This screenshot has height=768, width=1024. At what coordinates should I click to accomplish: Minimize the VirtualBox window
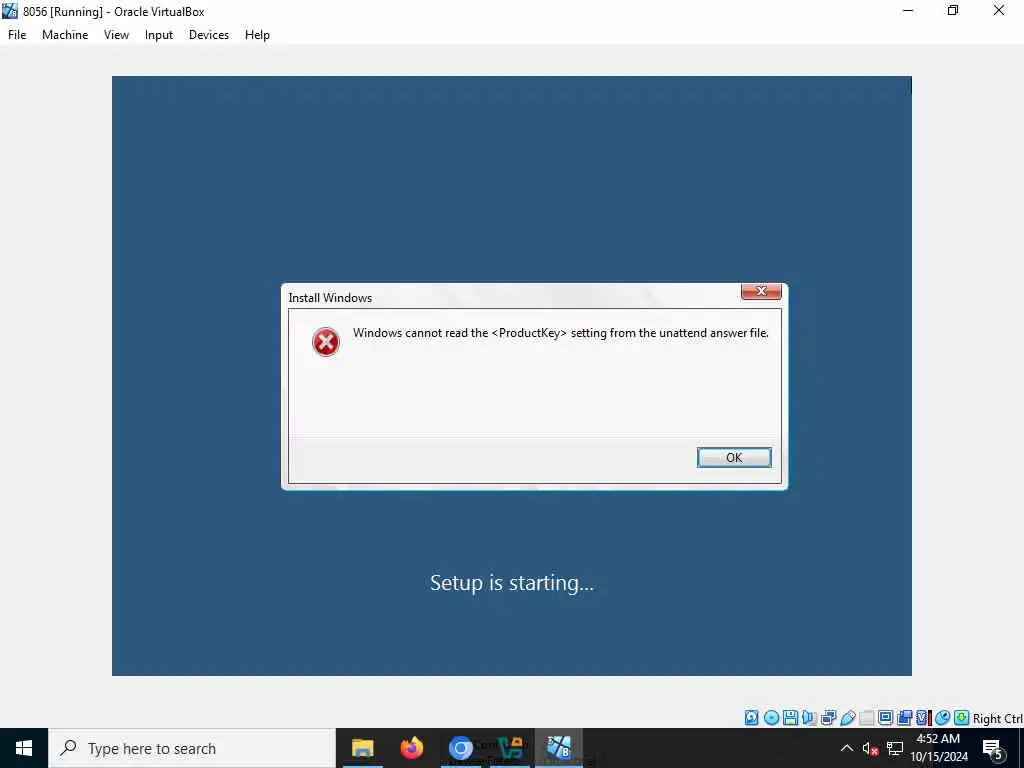[908, 10]
